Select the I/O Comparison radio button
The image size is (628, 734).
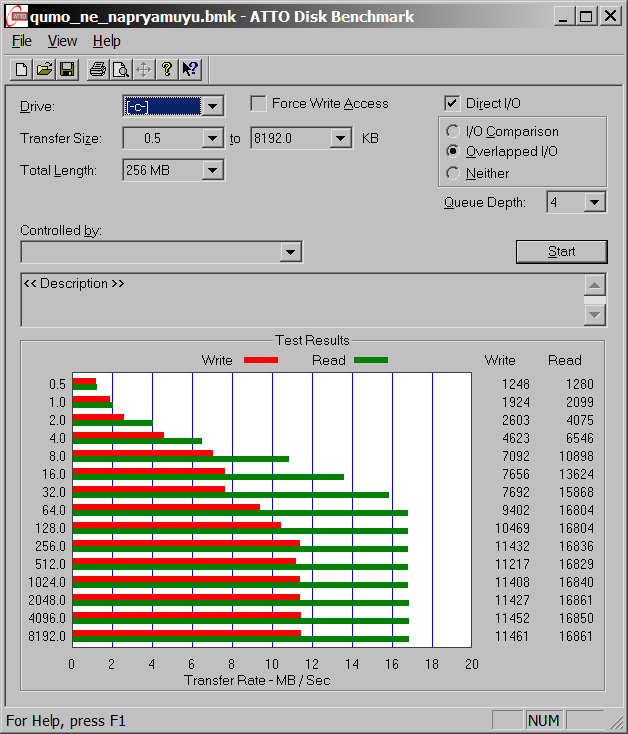click(453, 131)
